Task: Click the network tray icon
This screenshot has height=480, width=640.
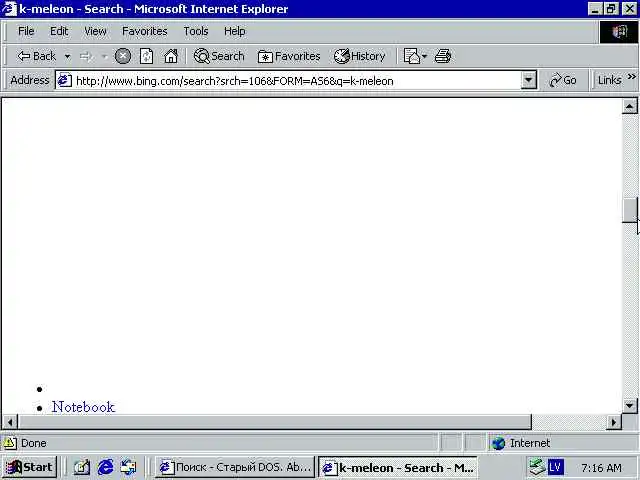Action: [x=537, y=467]
